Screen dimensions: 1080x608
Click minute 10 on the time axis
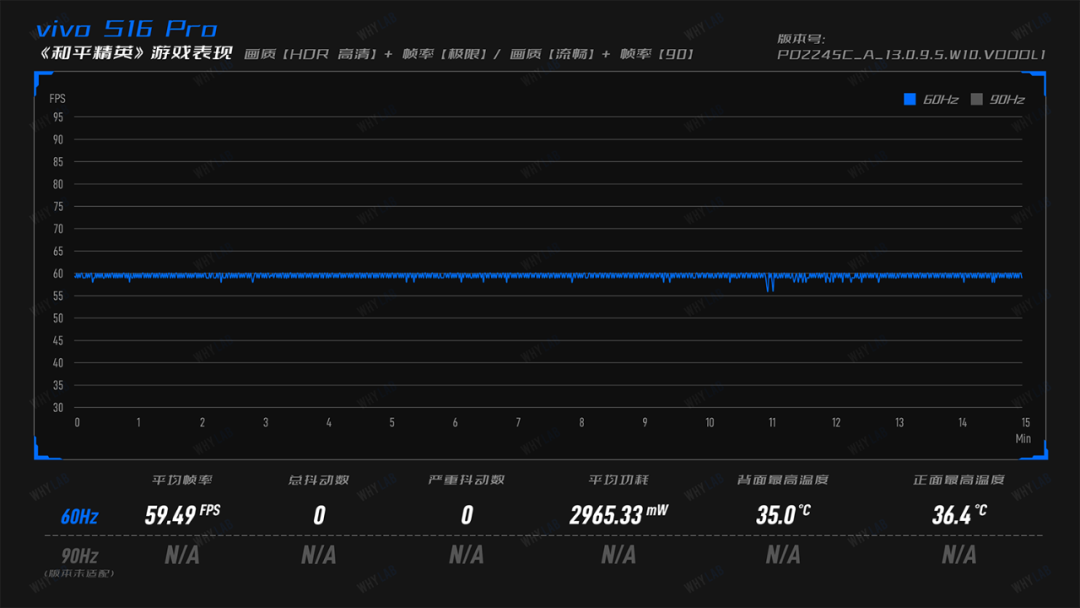tap(709, 423)
